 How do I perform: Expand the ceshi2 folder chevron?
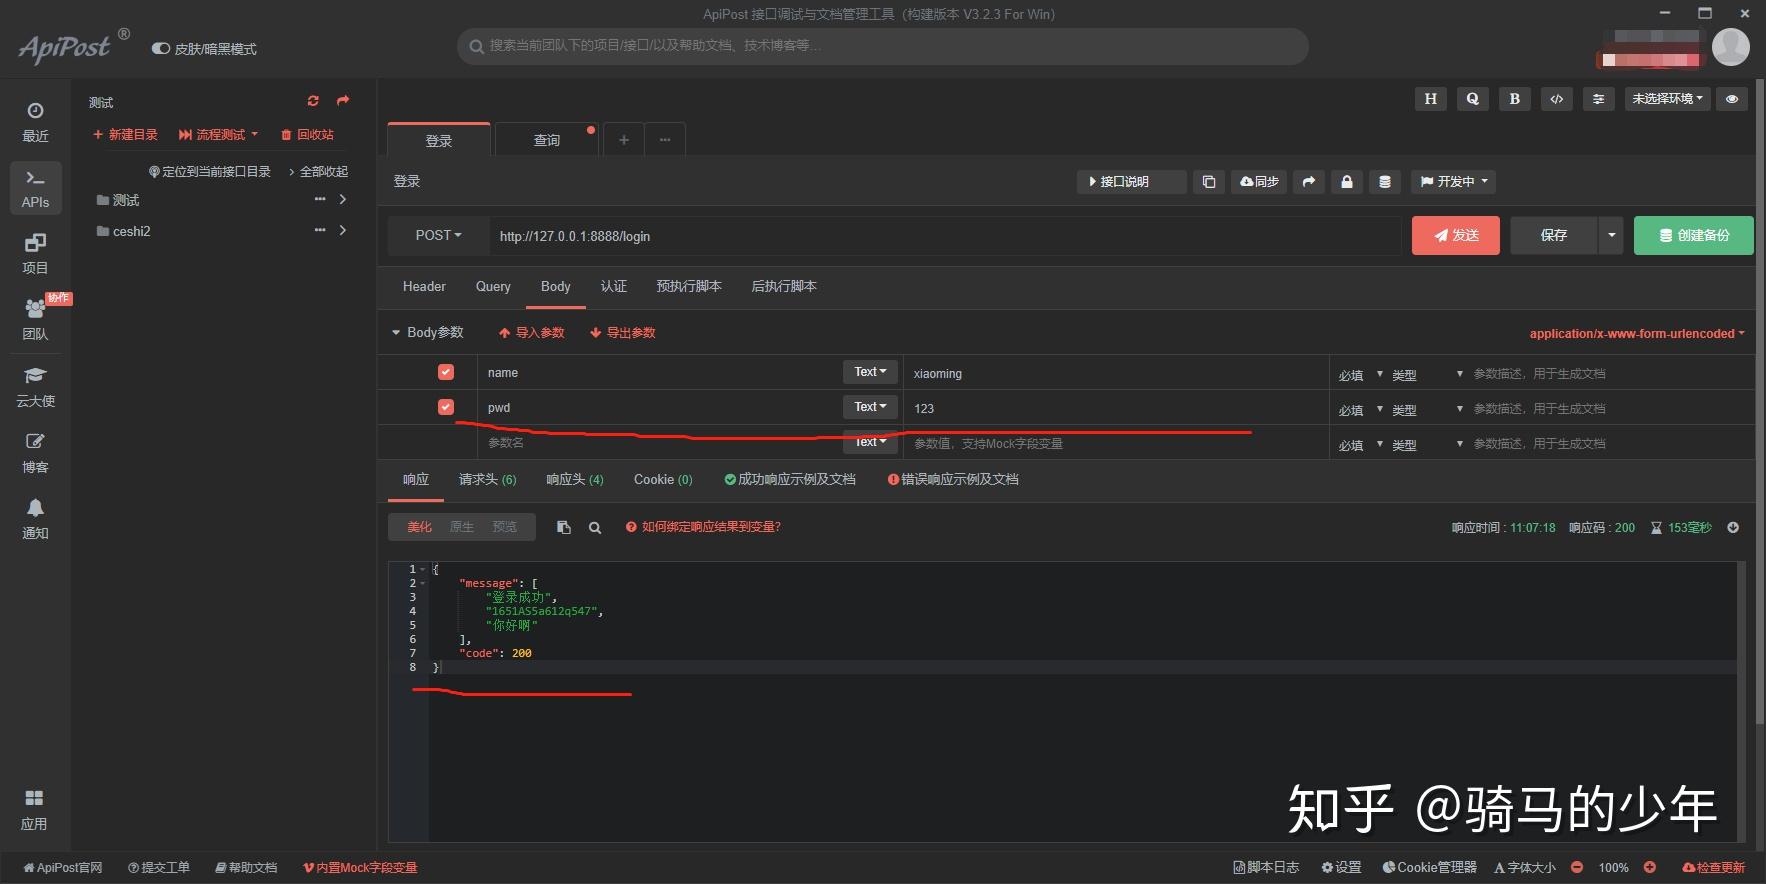(343, 230)
